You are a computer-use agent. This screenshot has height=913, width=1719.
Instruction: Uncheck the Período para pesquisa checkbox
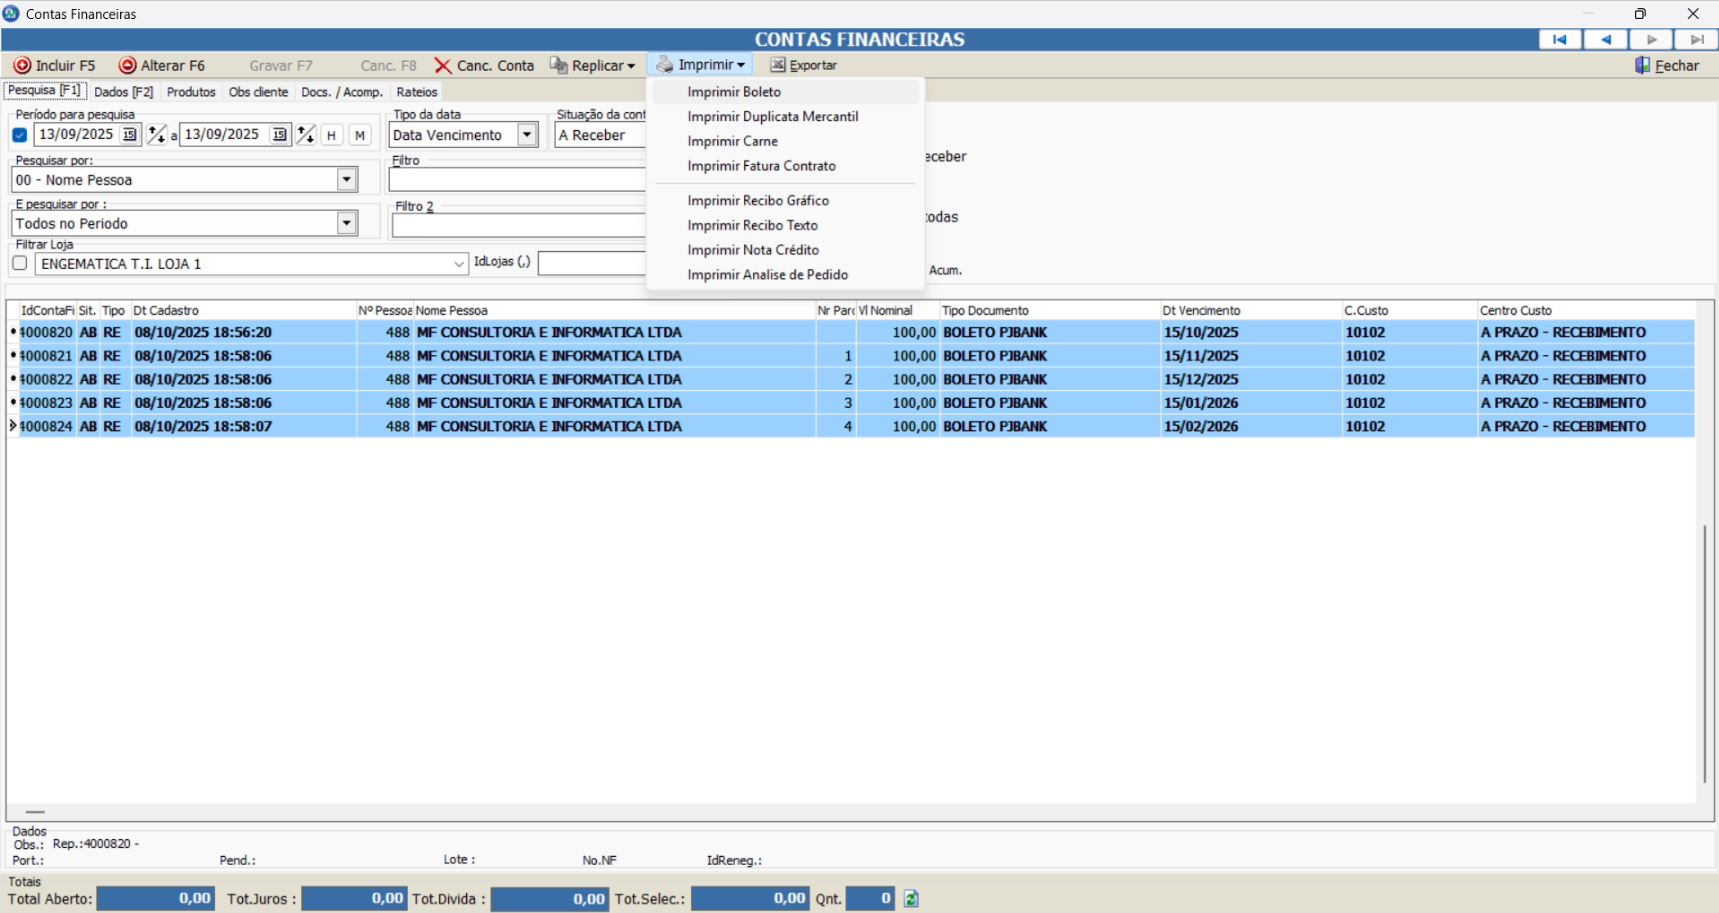[x=20, y=135]
